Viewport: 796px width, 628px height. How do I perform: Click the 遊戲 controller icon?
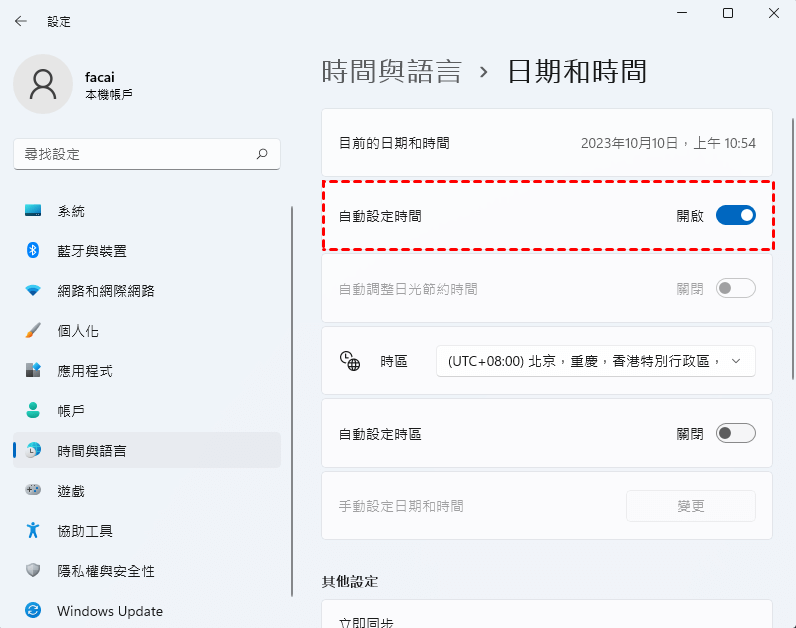(33, 491)
